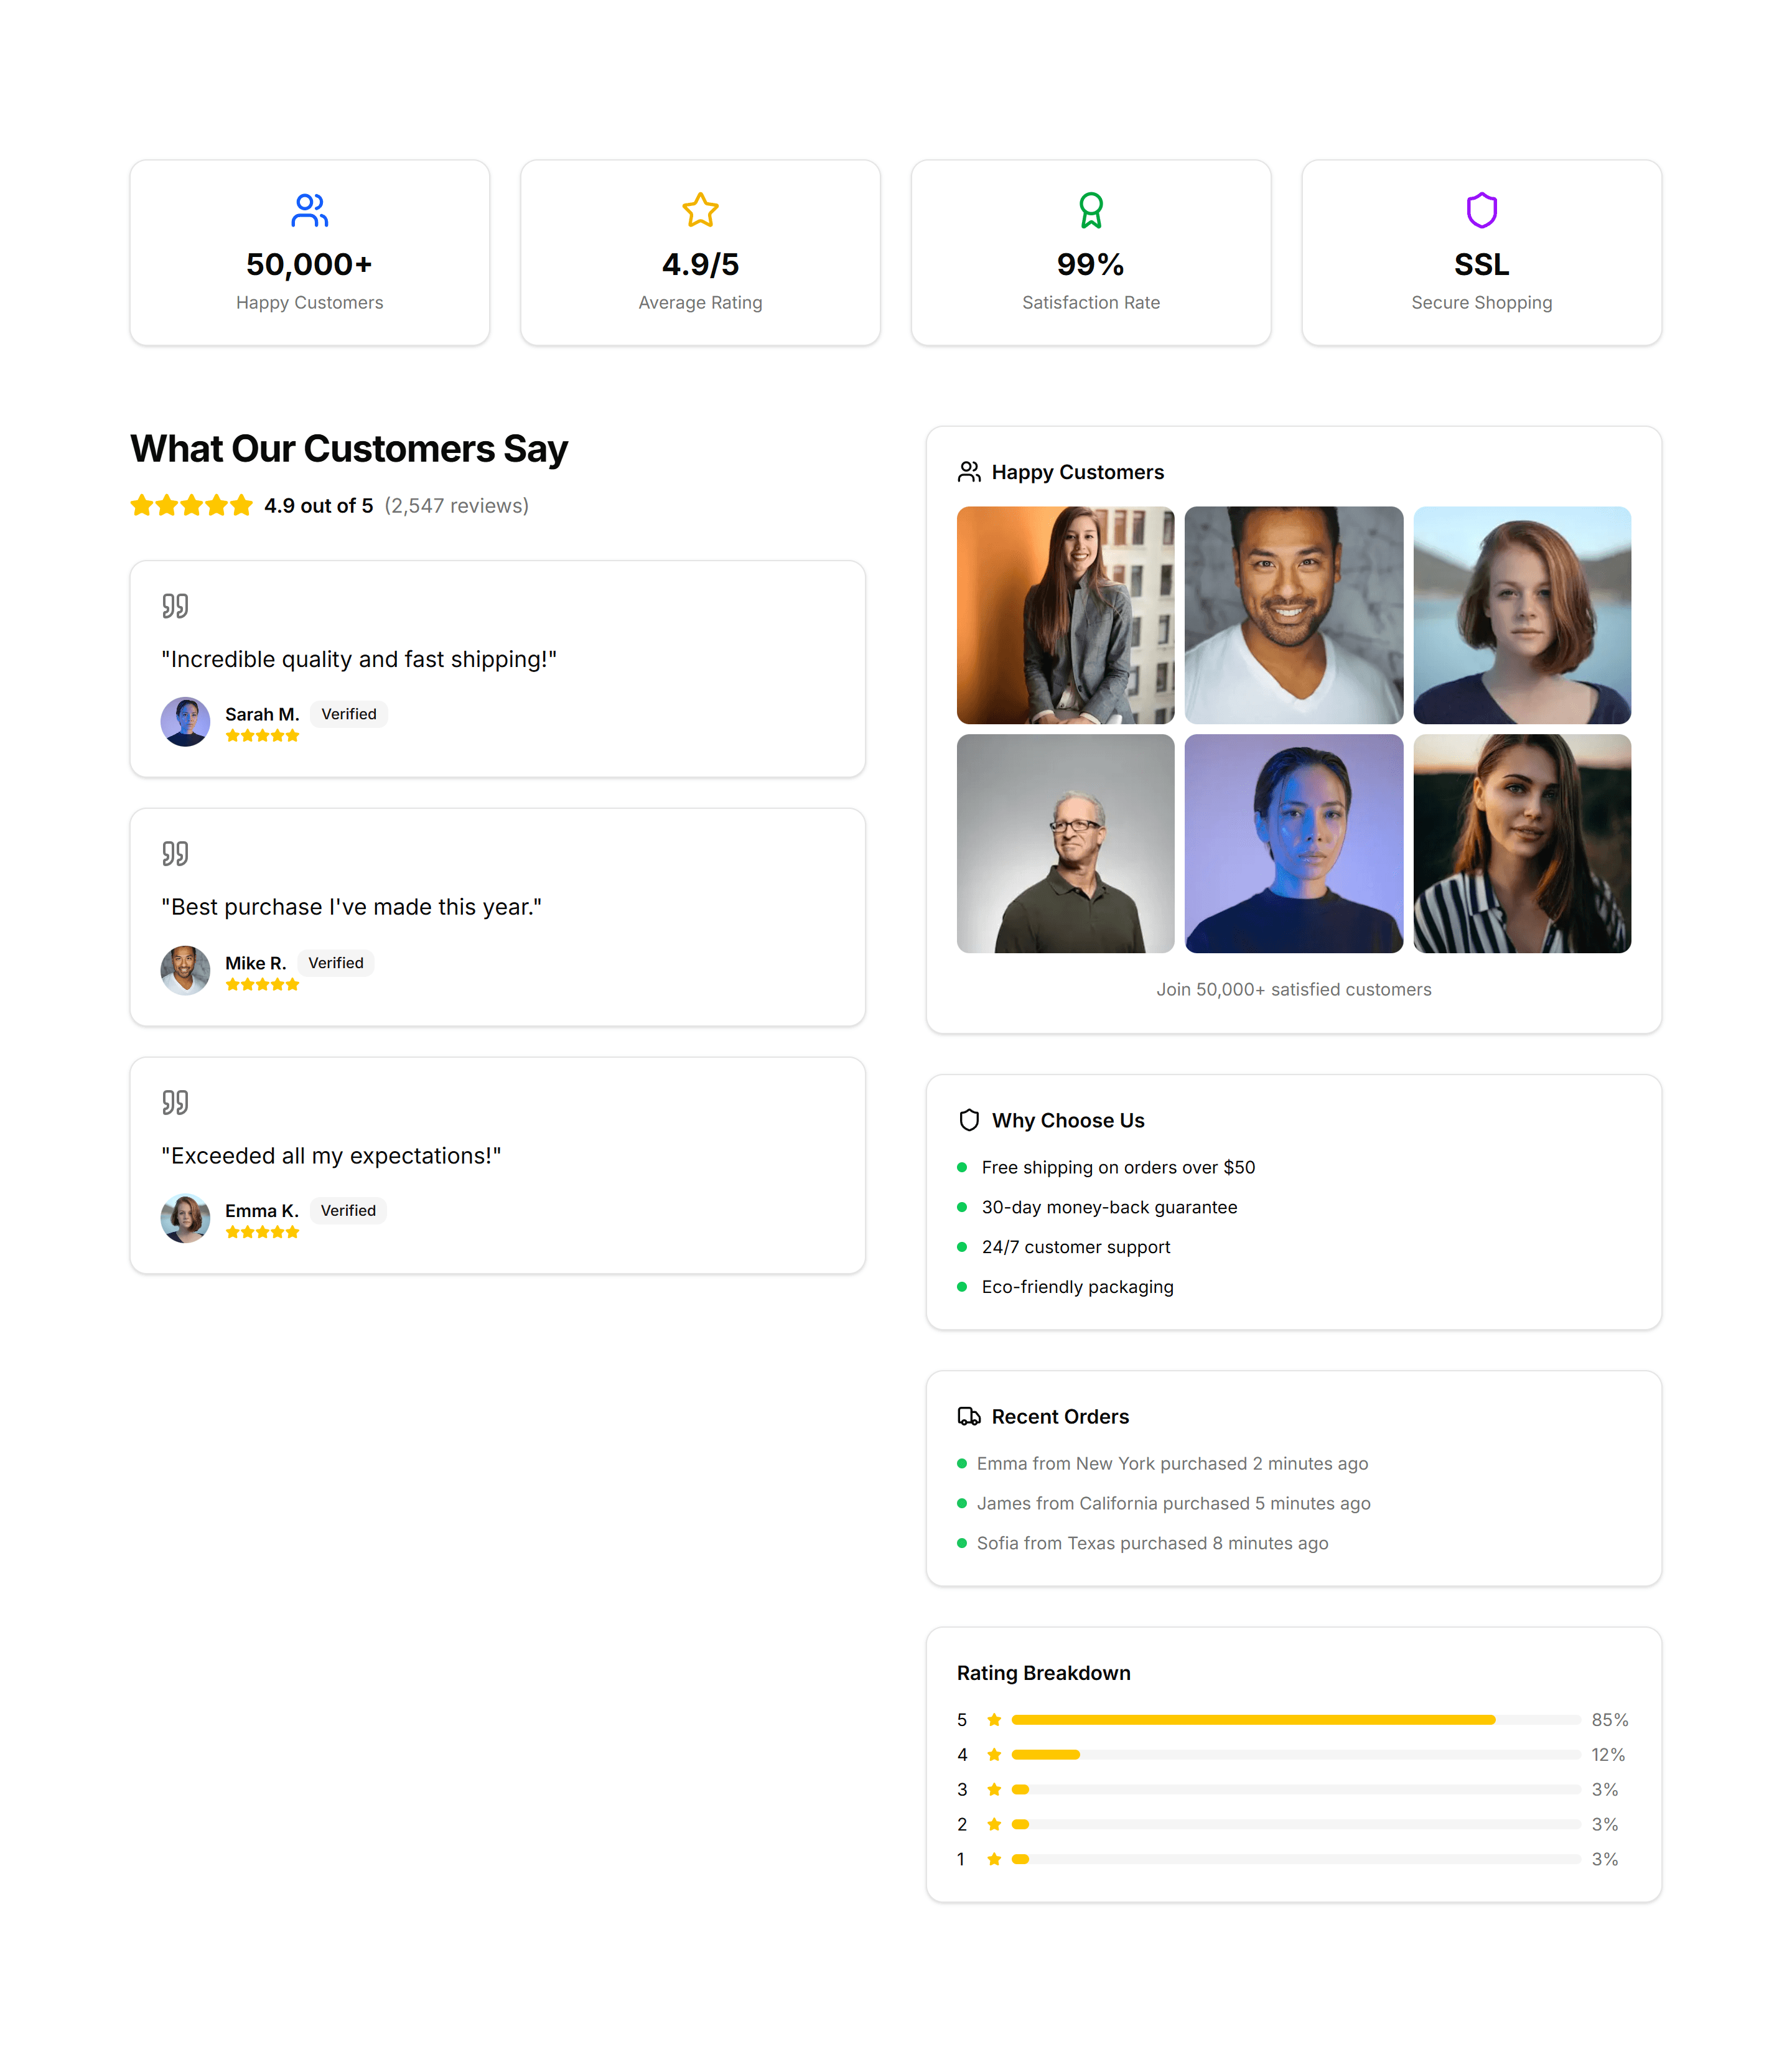Open photo of woman in blue lighting
Viewport: 1792px width, 2062px height.
[x=1294, y=843]
